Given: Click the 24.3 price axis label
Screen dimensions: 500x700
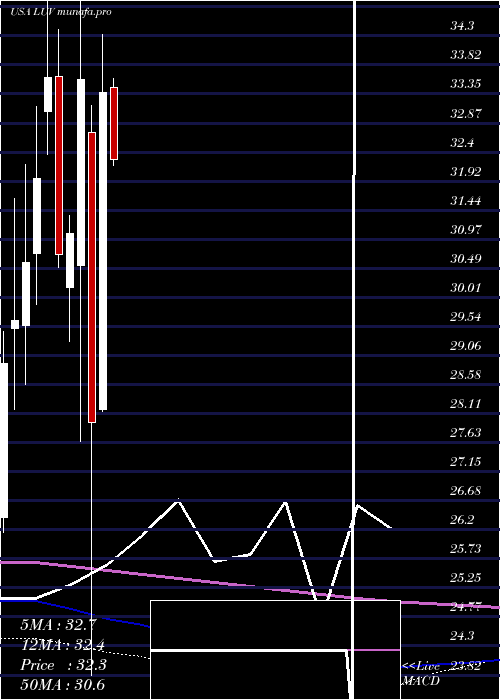Looking at the screenshot, I should pos(462,636).
